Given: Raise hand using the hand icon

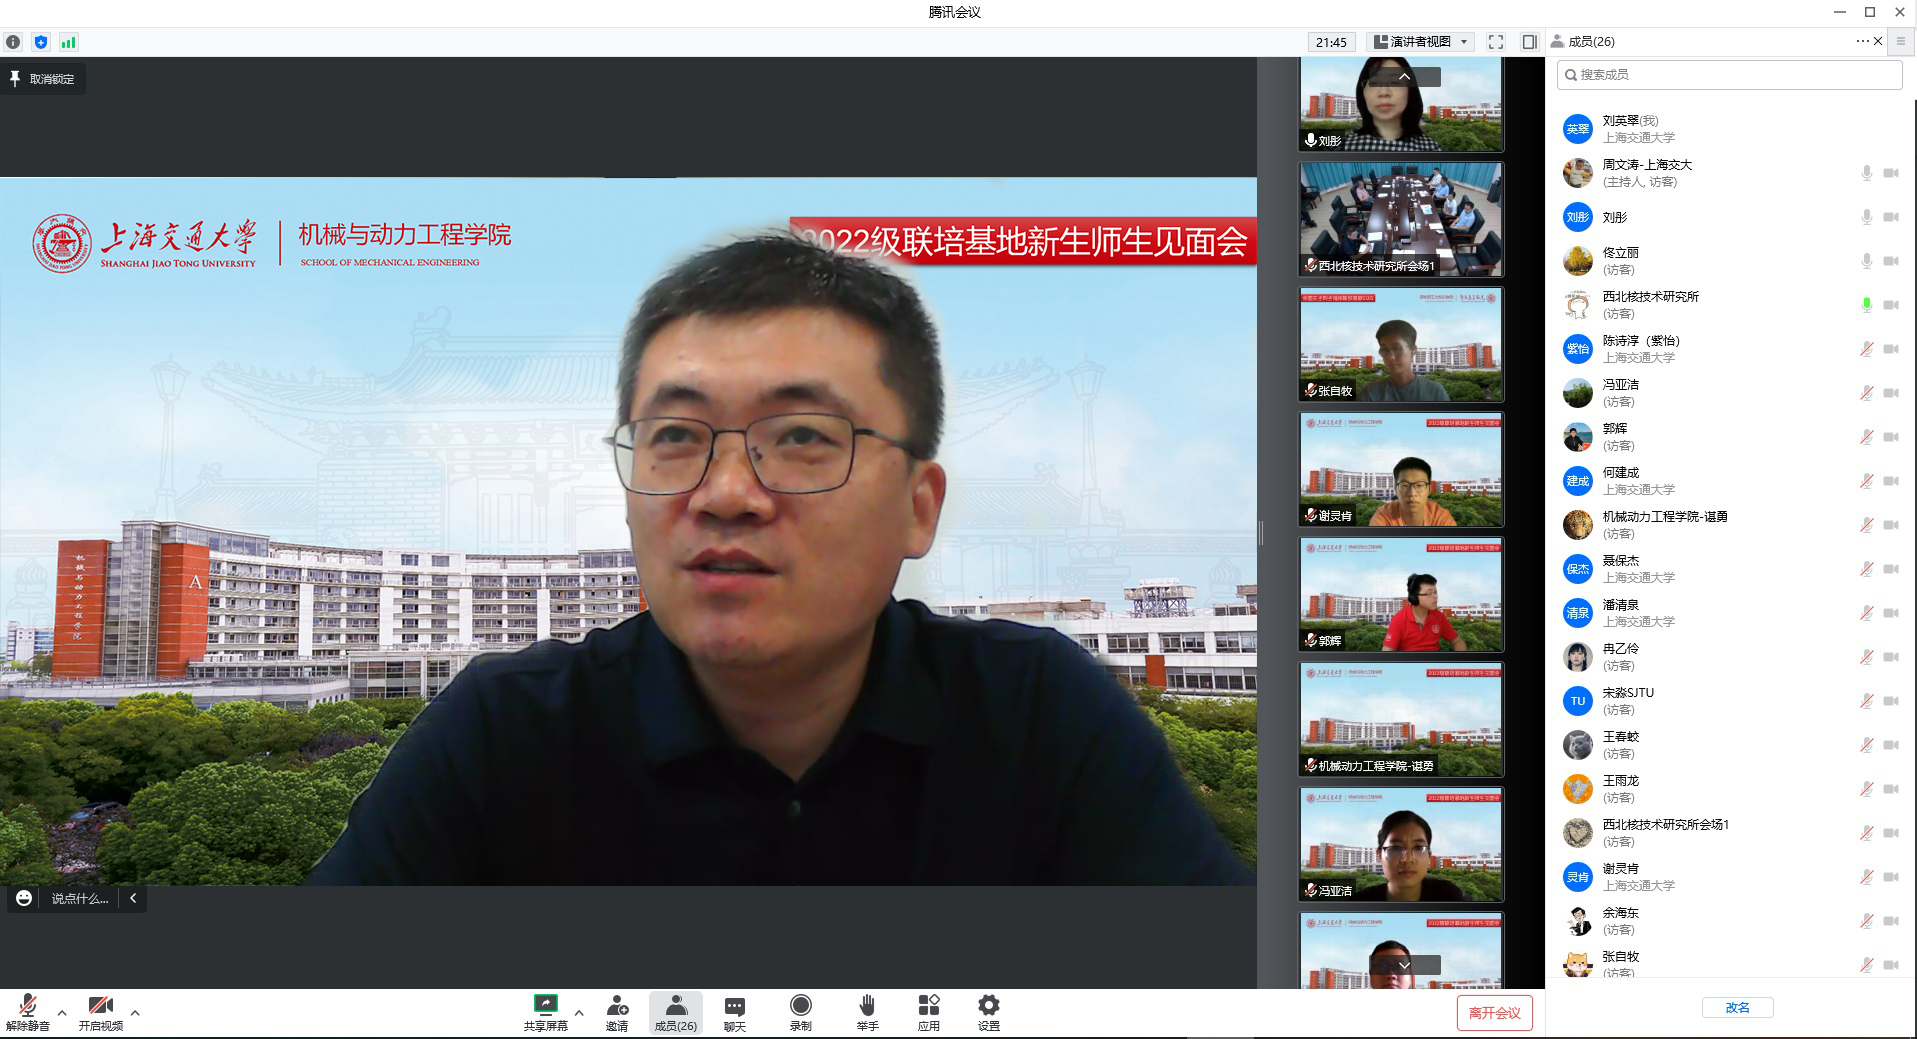Looking at the screenshot, I should point(867,1006).
